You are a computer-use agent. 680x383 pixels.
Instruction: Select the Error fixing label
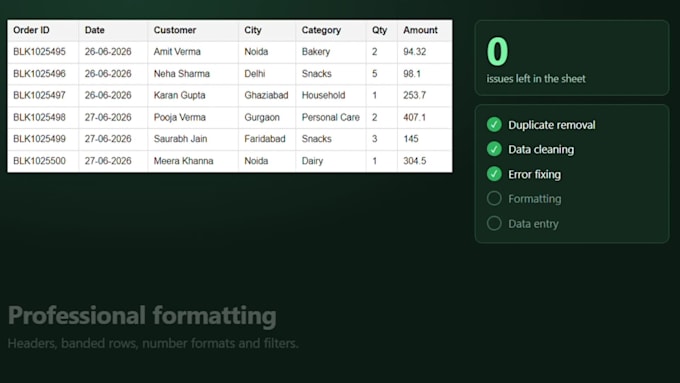click(x=534, y=174)
